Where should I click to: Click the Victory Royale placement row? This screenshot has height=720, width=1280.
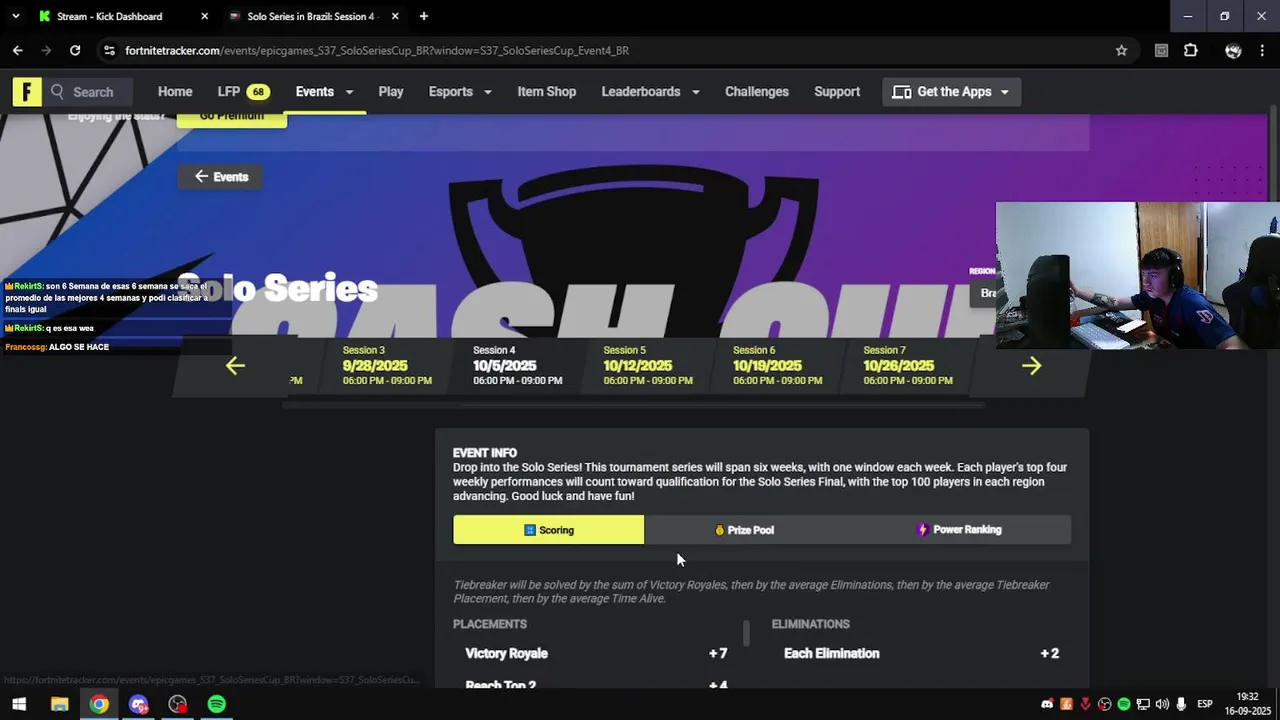[596, 654]
